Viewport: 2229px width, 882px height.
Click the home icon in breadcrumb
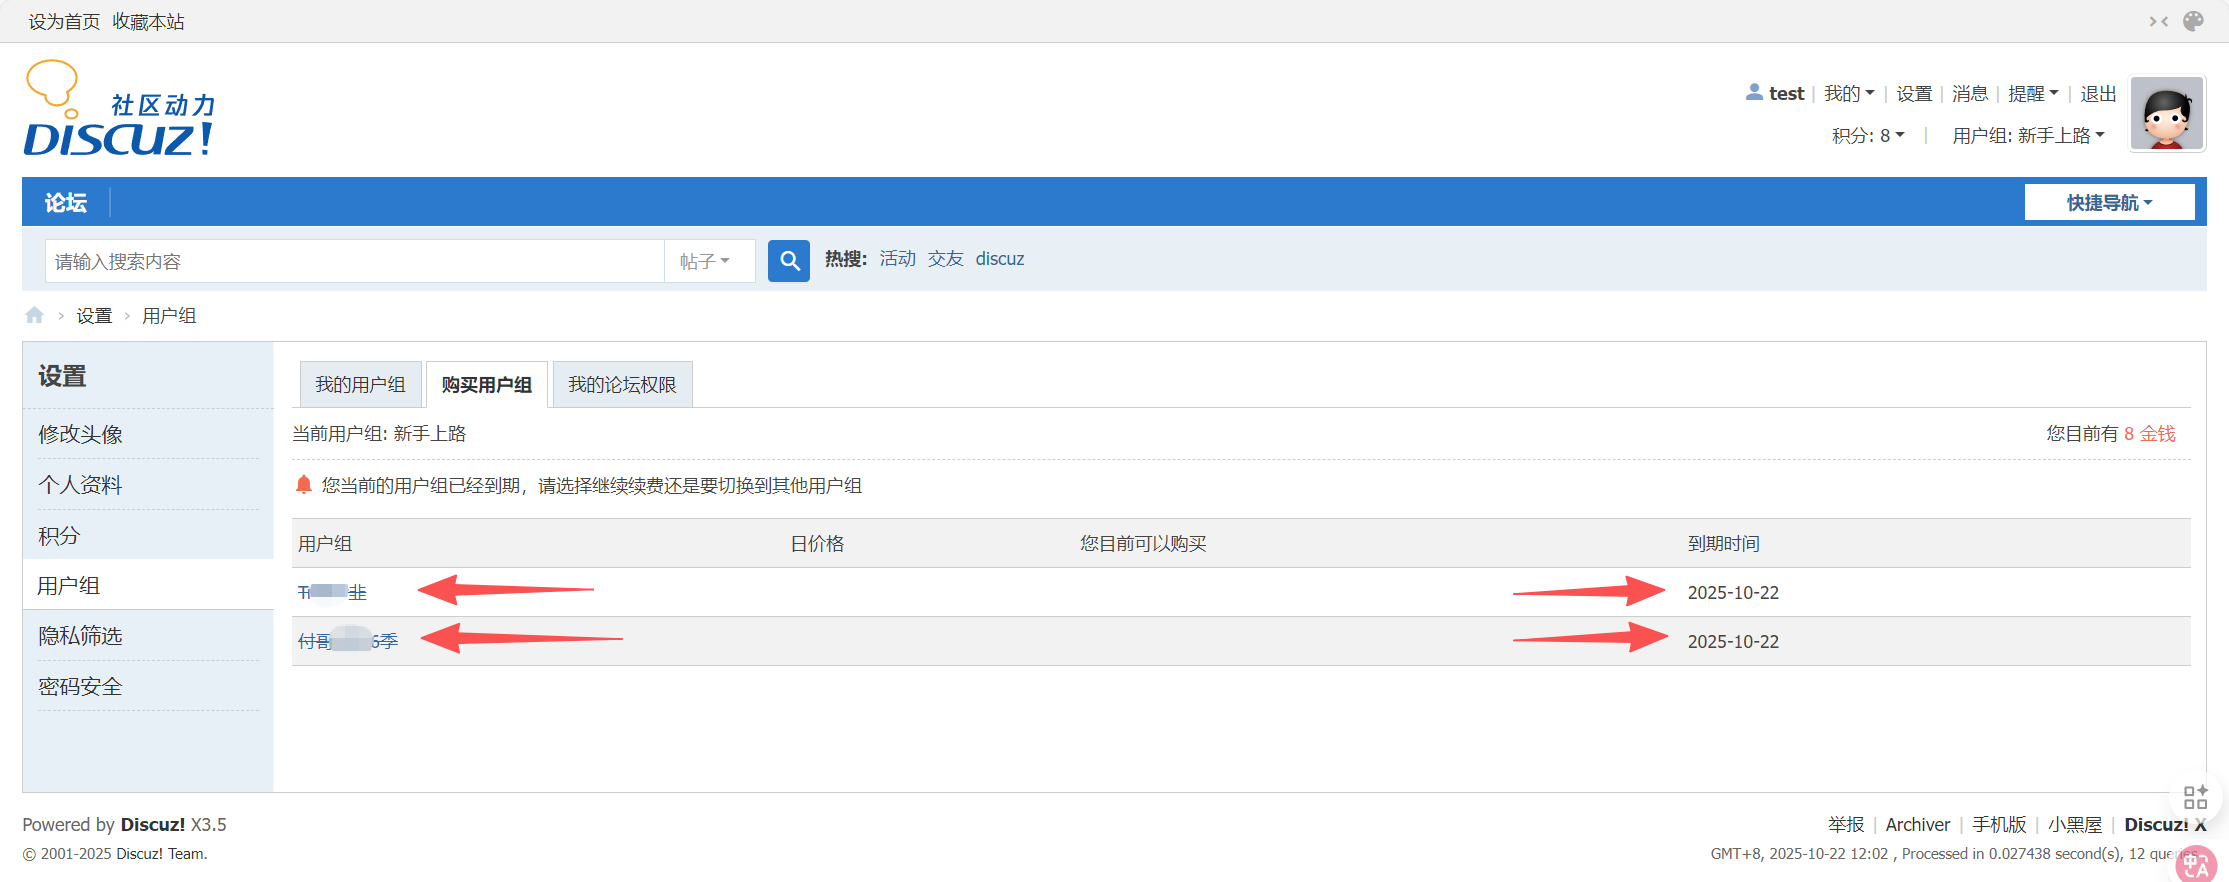click(x=35, y=316)
